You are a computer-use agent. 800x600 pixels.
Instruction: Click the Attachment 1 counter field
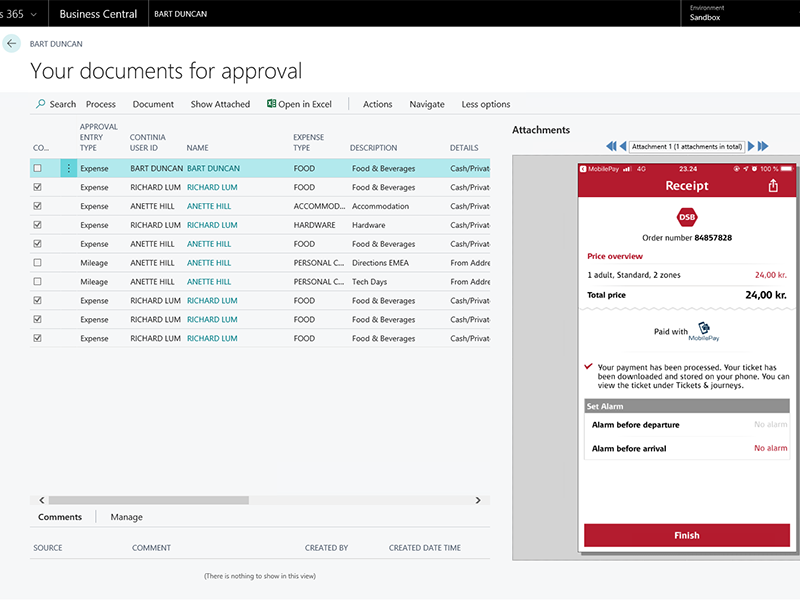pyautogui.click(x=687, y=146)
